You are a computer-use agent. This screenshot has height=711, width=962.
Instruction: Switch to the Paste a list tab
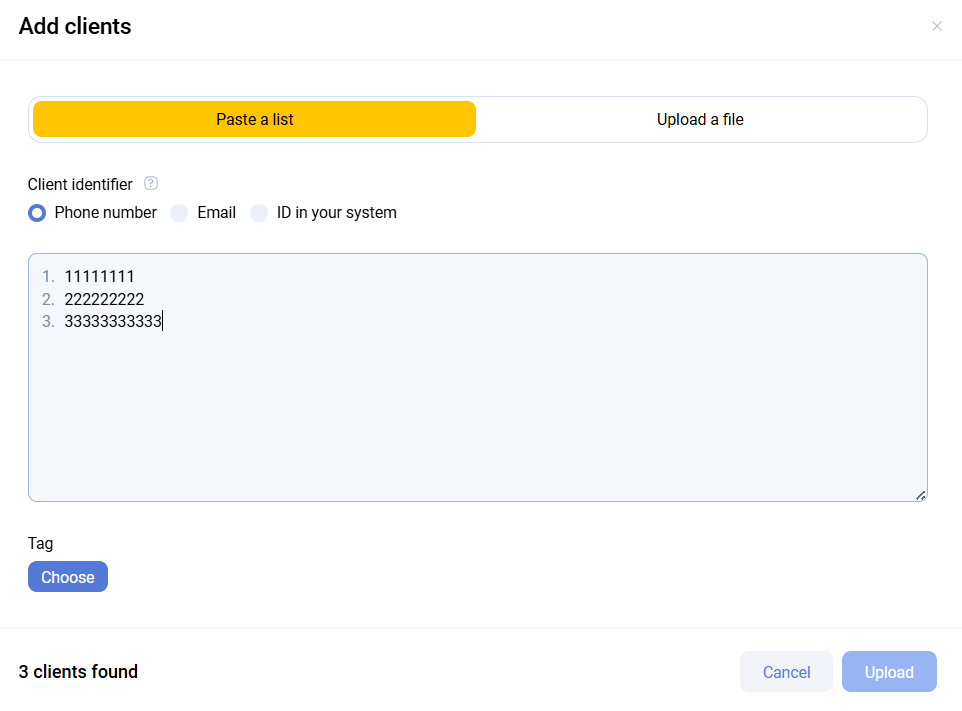pos(254,119)
